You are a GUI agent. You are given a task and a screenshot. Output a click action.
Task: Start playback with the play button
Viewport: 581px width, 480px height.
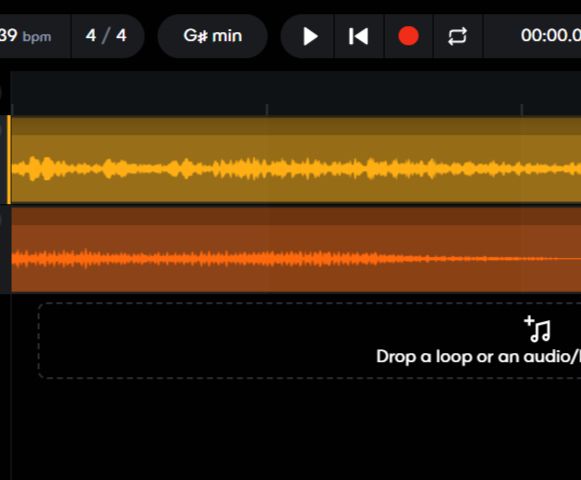(x=310, y=36)
